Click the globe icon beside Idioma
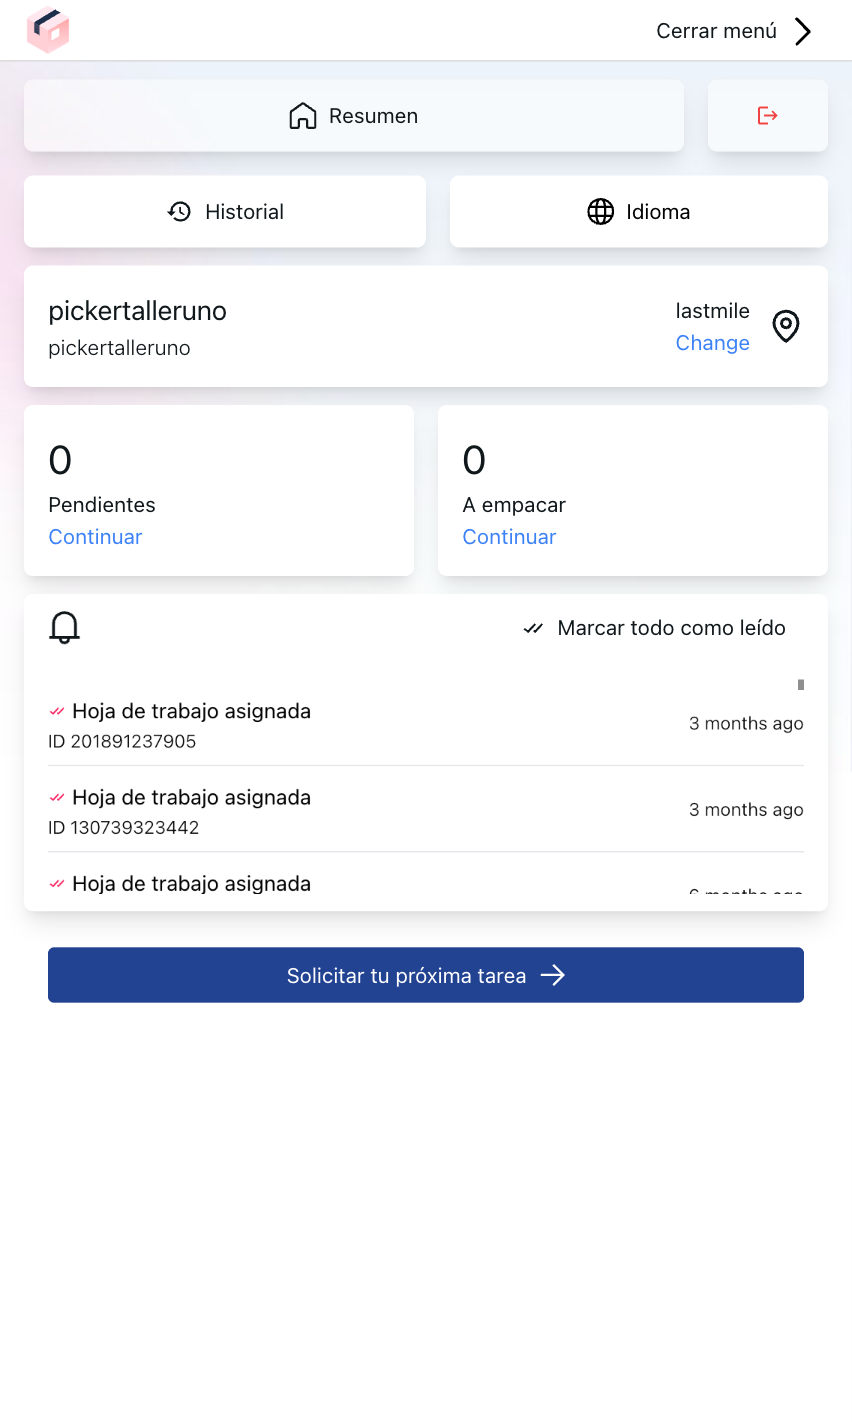 click(x=600, y=211)
